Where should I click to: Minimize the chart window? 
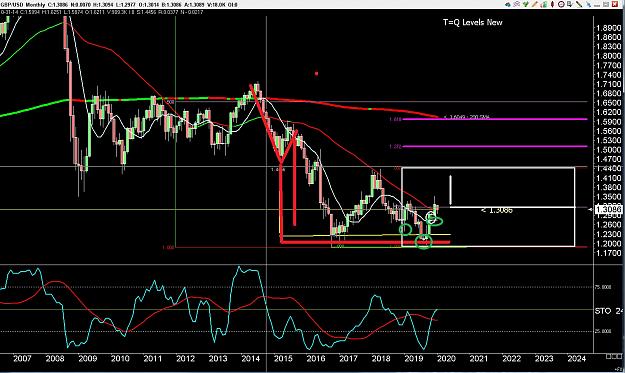[597, 5]
